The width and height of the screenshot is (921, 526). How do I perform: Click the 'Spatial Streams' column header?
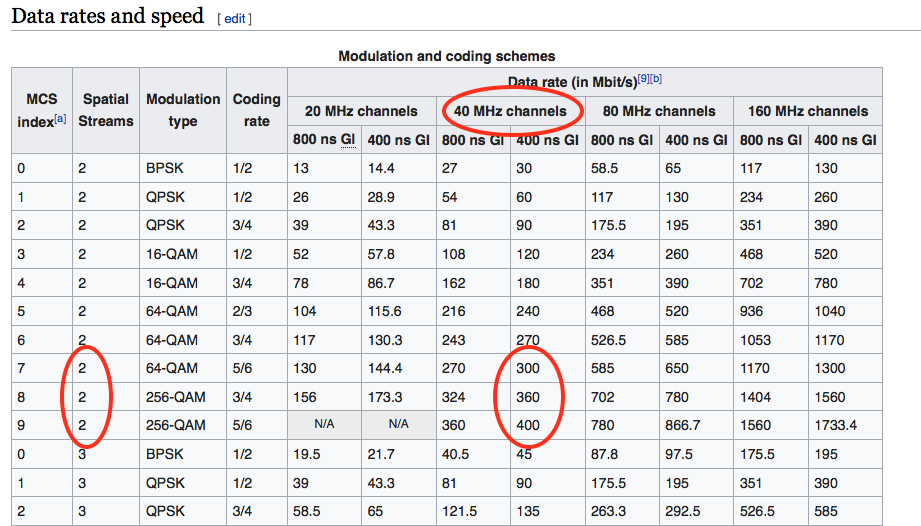pyautogui.click(x=106, y=110)
